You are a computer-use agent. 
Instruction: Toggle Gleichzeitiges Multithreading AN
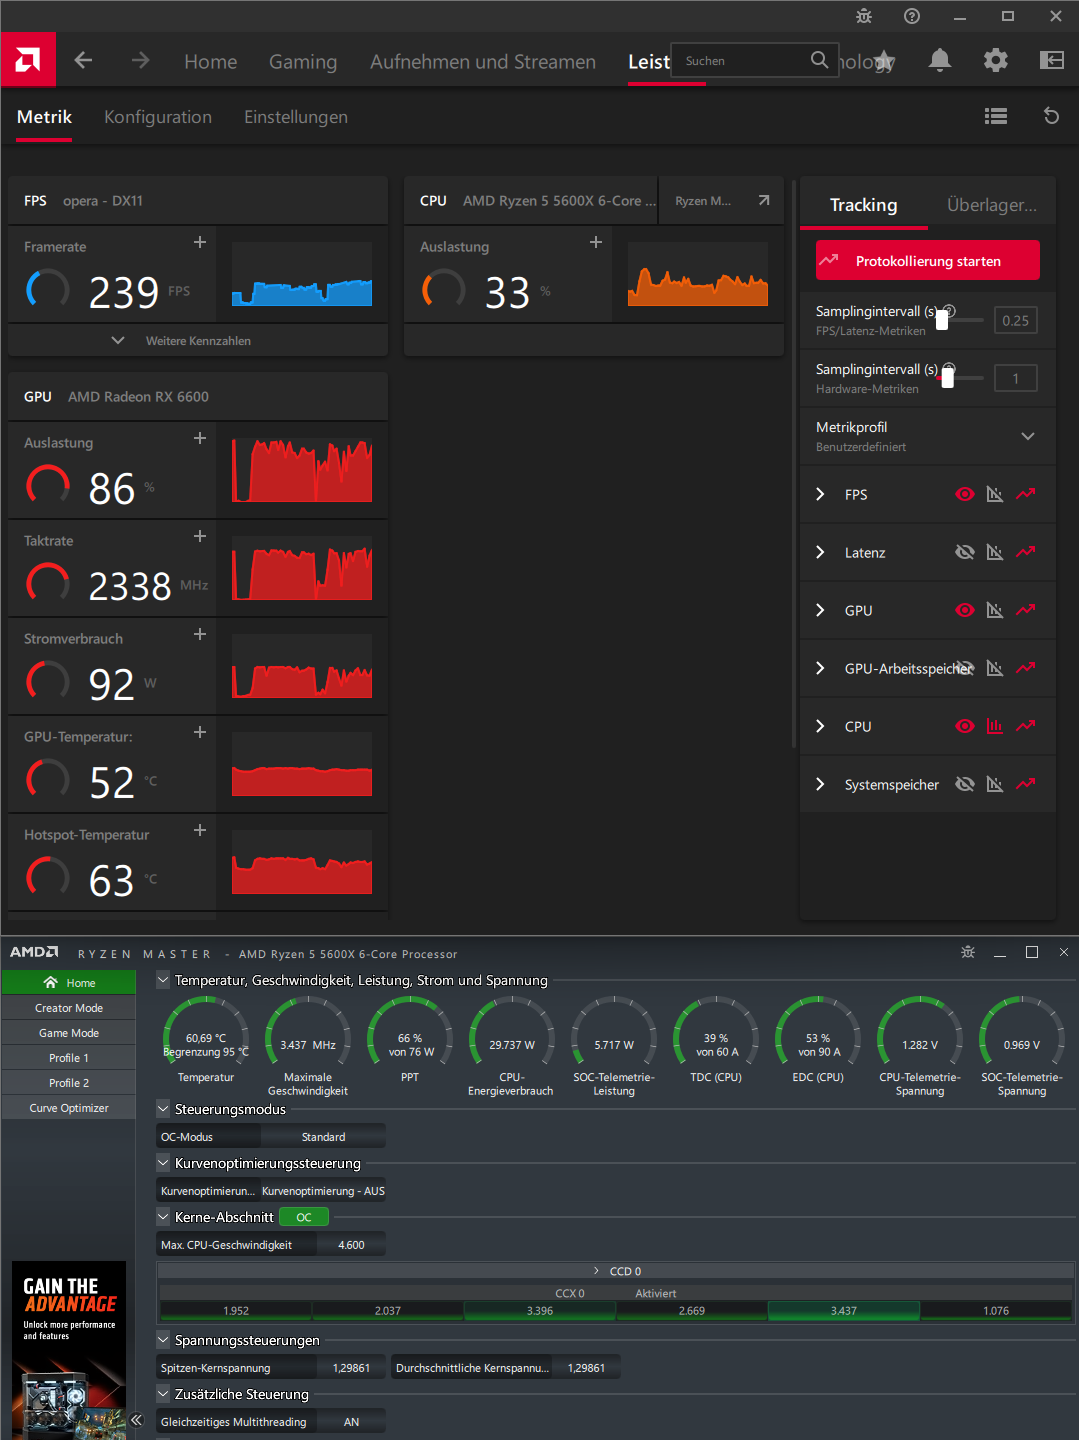352,1422
